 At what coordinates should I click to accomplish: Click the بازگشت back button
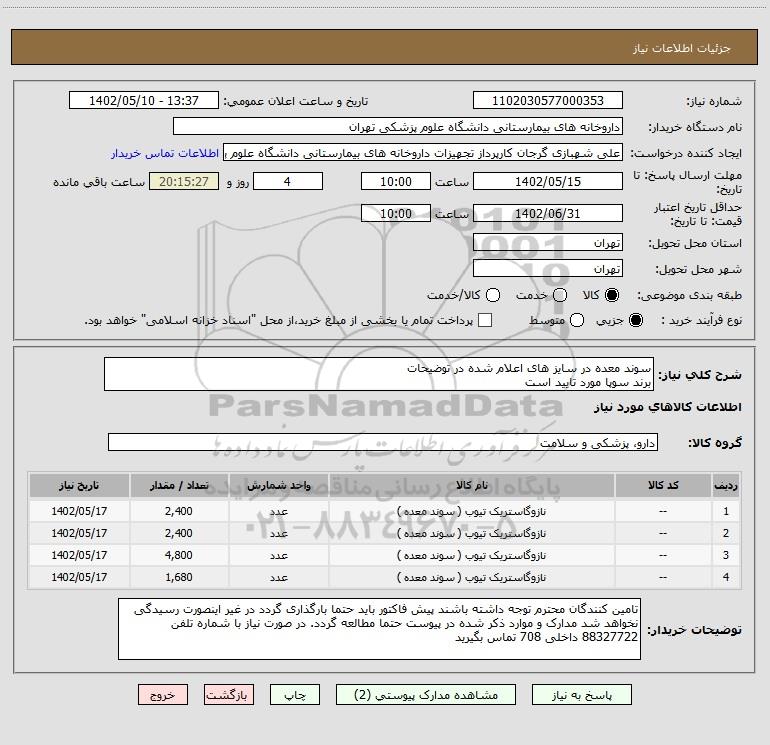[229, 695]
